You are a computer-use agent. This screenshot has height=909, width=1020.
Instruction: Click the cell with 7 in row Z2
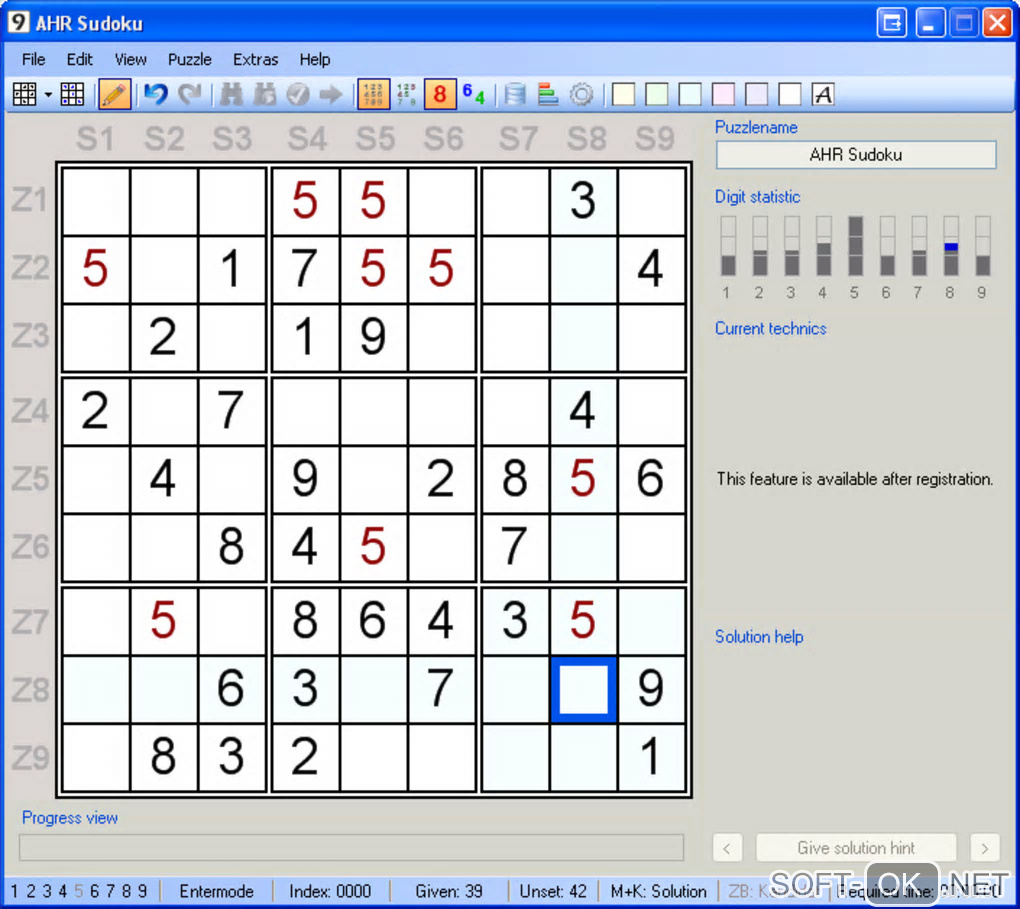click(x=304, y=269)
